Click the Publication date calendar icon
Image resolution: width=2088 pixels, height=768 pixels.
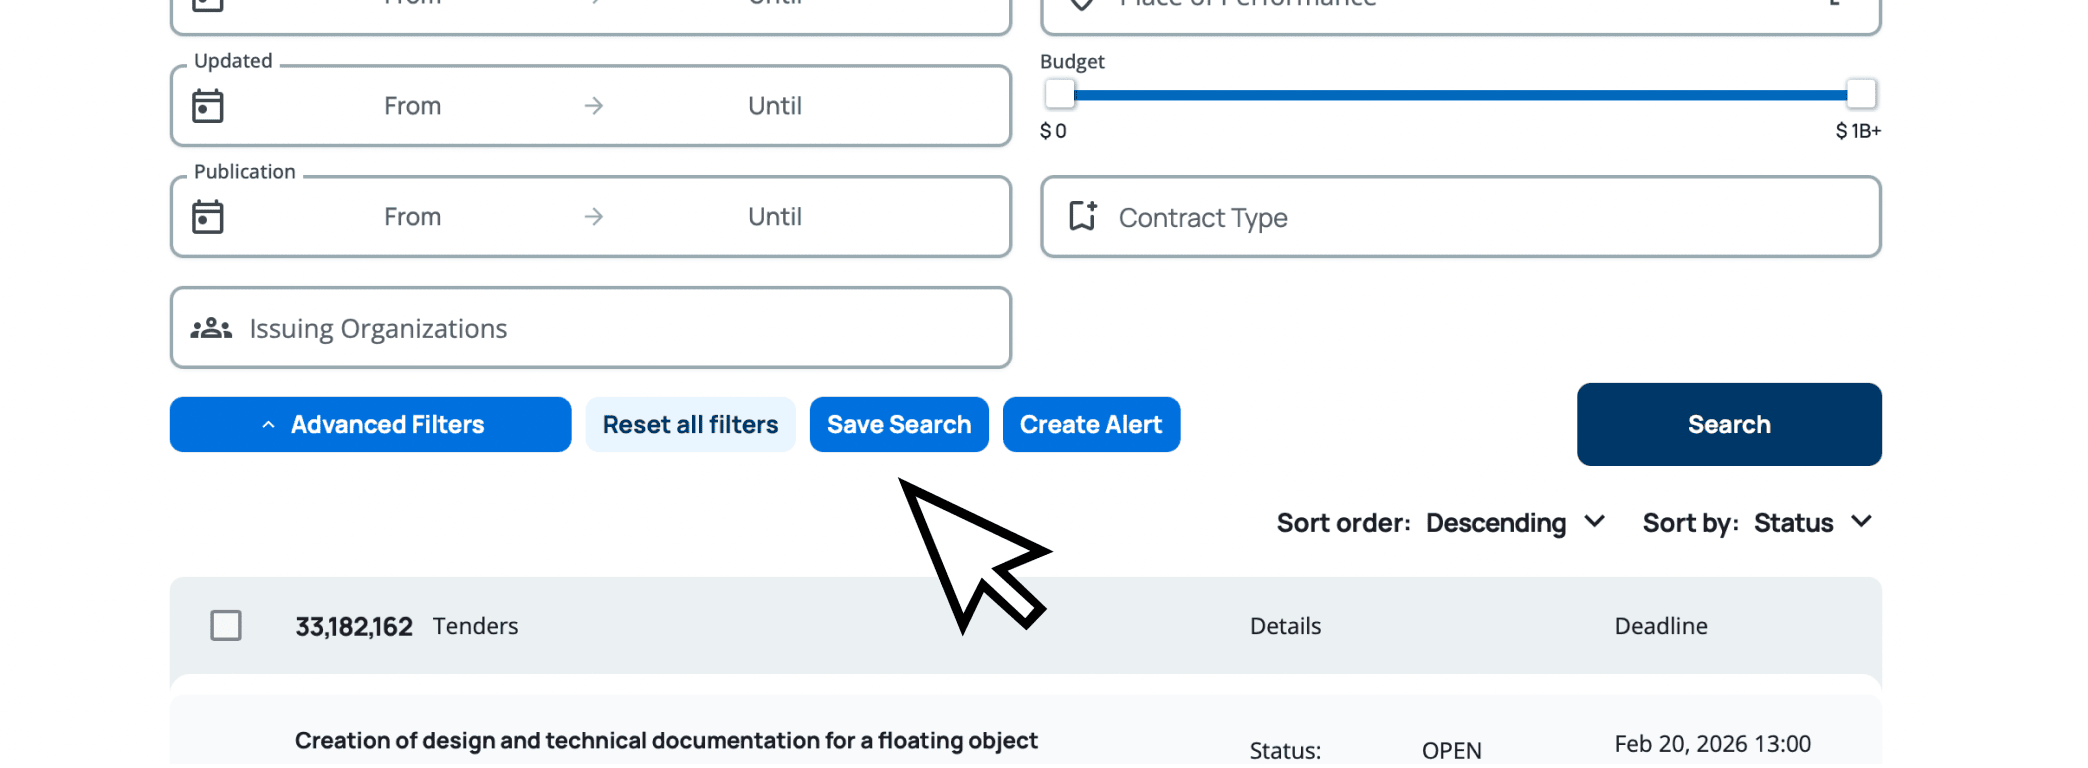coord(208,217)
